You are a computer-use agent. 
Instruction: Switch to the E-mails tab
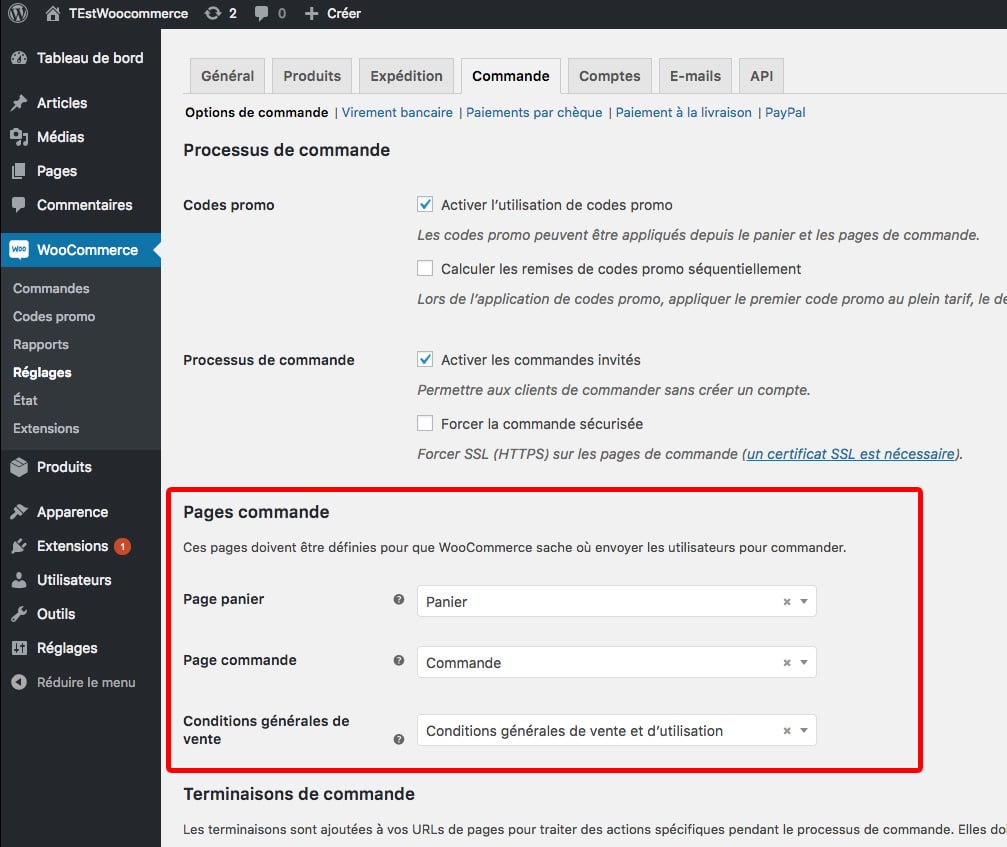pos(696,76)
